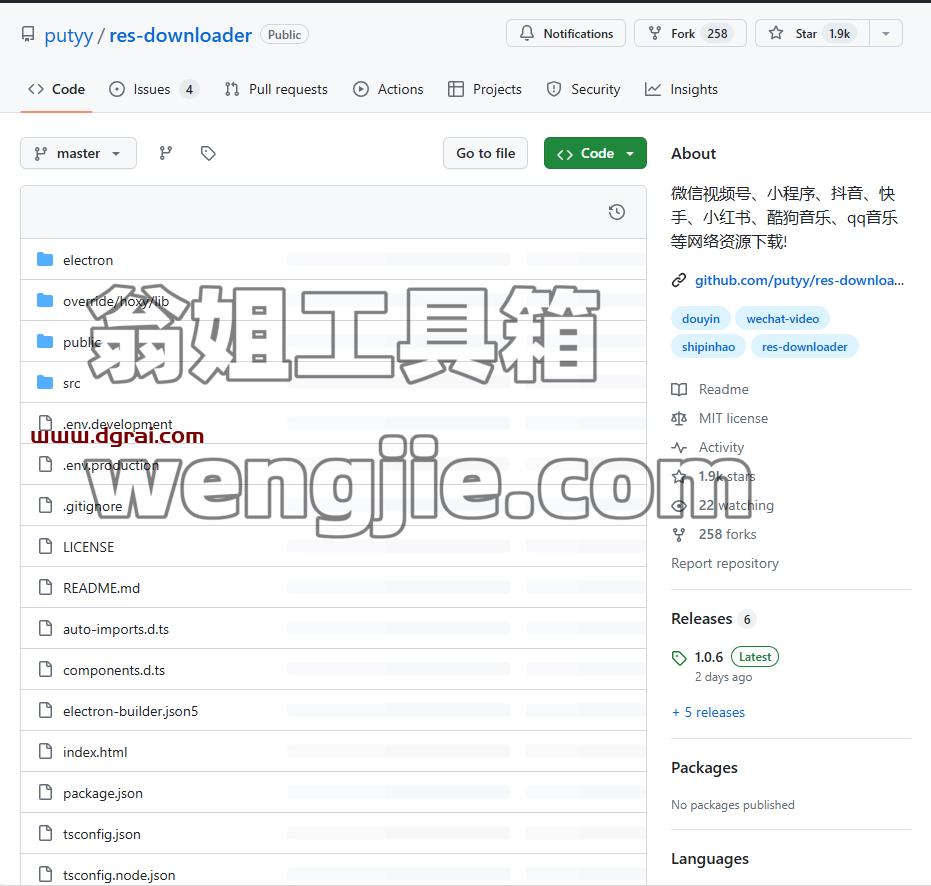
Task: Select the shipinhao topic tag
Action: coord(708,347)
